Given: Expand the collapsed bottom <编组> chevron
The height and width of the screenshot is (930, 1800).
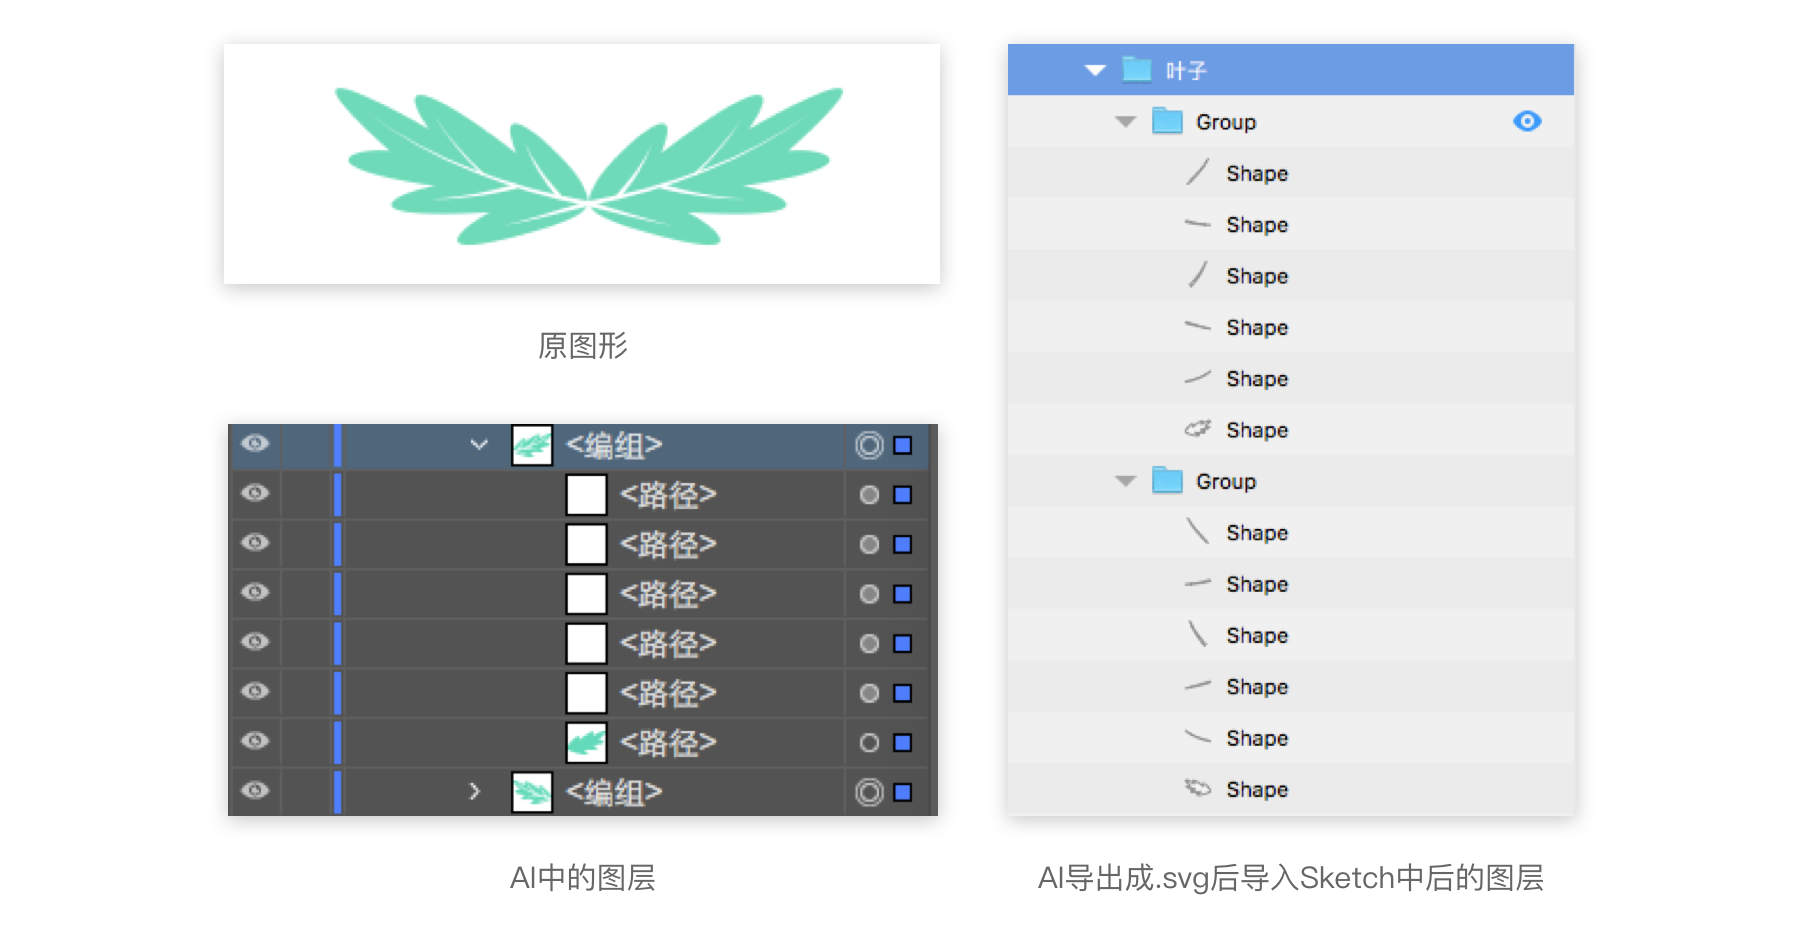Looking at the screenshot, I should click(475, 791).
